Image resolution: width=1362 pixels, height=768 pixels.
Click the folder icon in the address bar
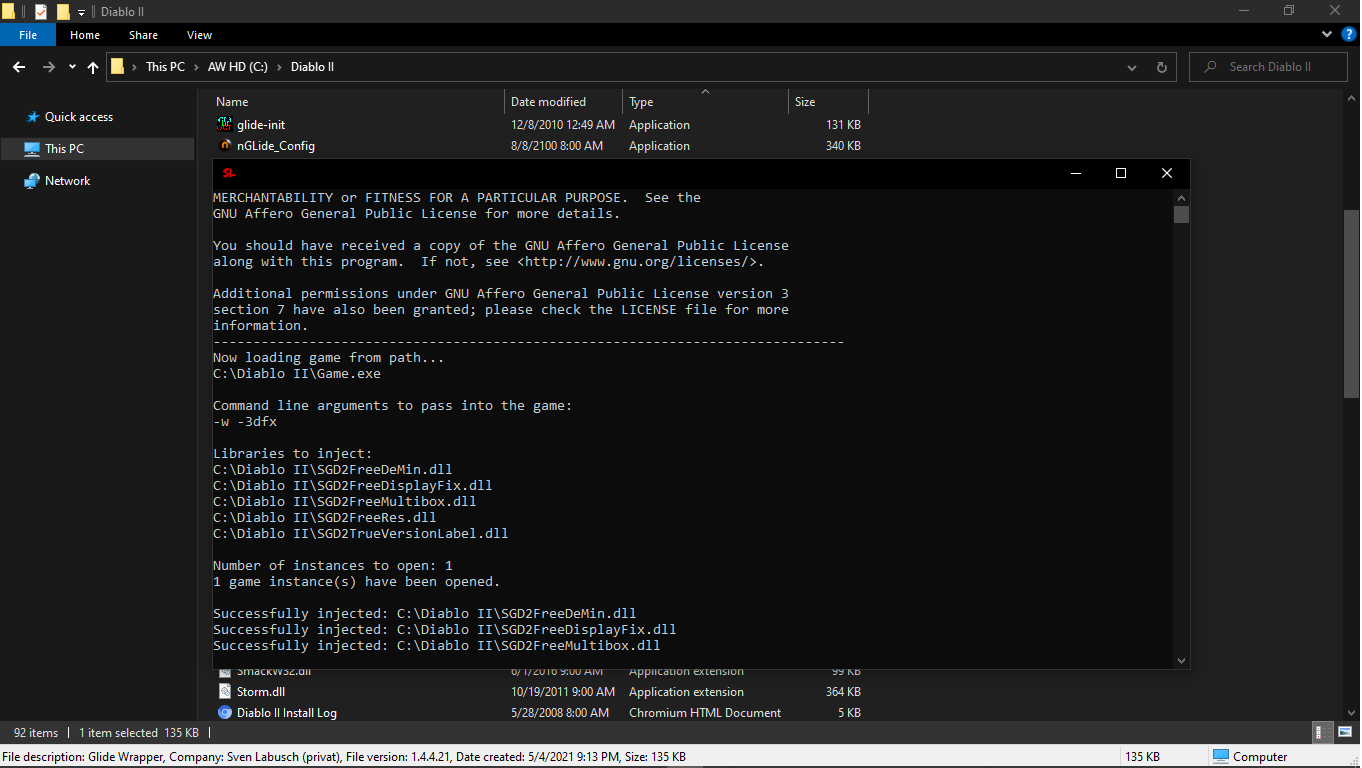pos(118,66)
